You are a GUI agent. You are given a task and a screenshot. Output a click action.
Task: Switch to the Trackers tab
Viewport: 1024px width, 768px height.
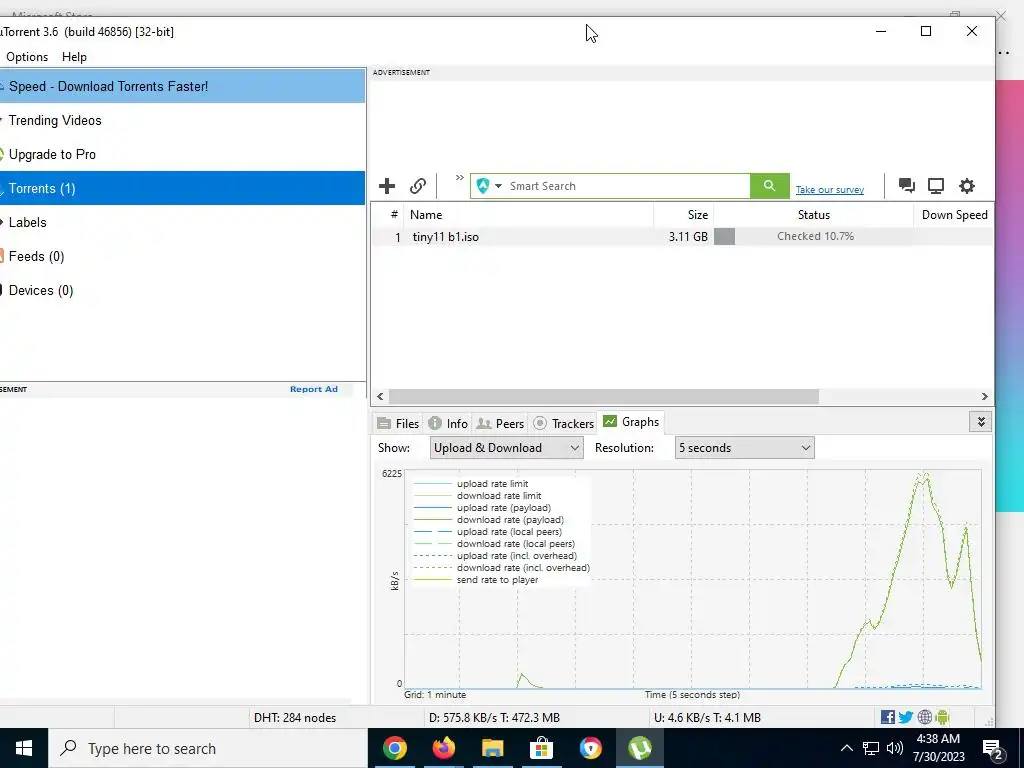point(564,423)
